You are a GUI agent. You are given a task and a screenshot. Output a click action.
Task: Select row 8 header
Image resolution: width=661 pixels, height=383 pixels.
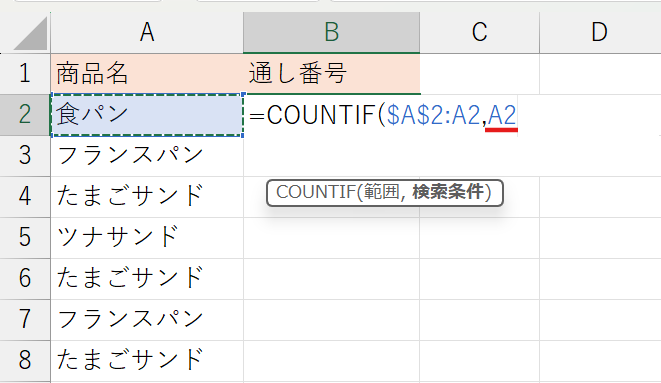[x=25, y=360]
